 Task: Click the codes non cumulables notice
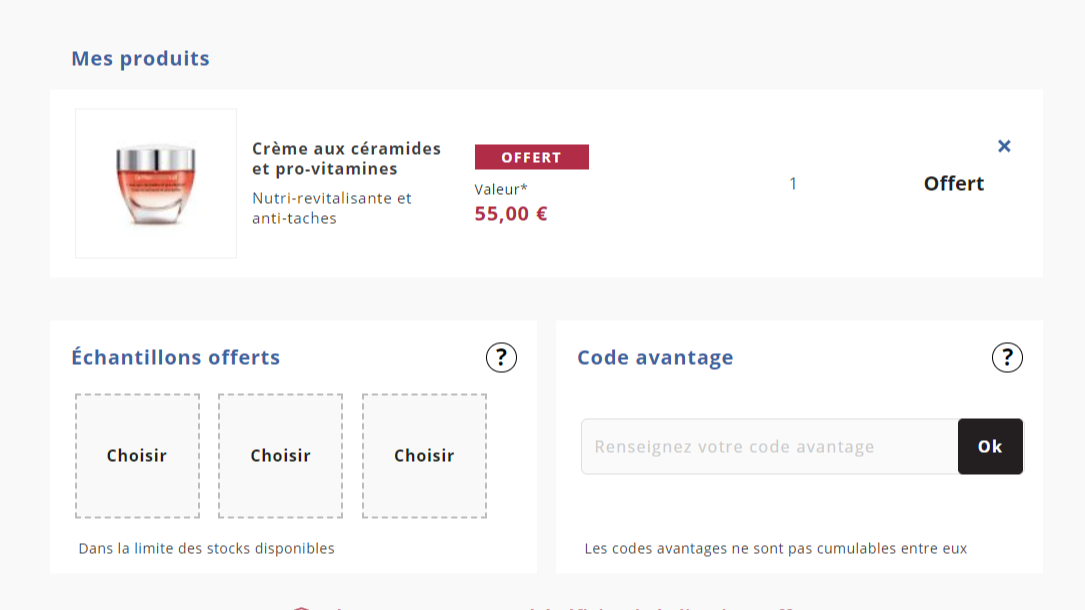[775, 549]
